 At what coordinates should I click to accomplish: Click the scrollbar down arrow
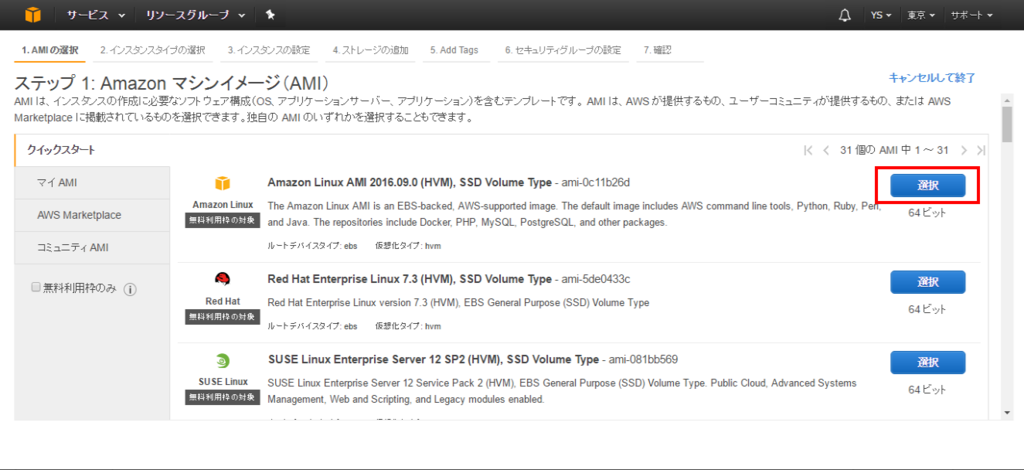click(x=1008, y=413)
